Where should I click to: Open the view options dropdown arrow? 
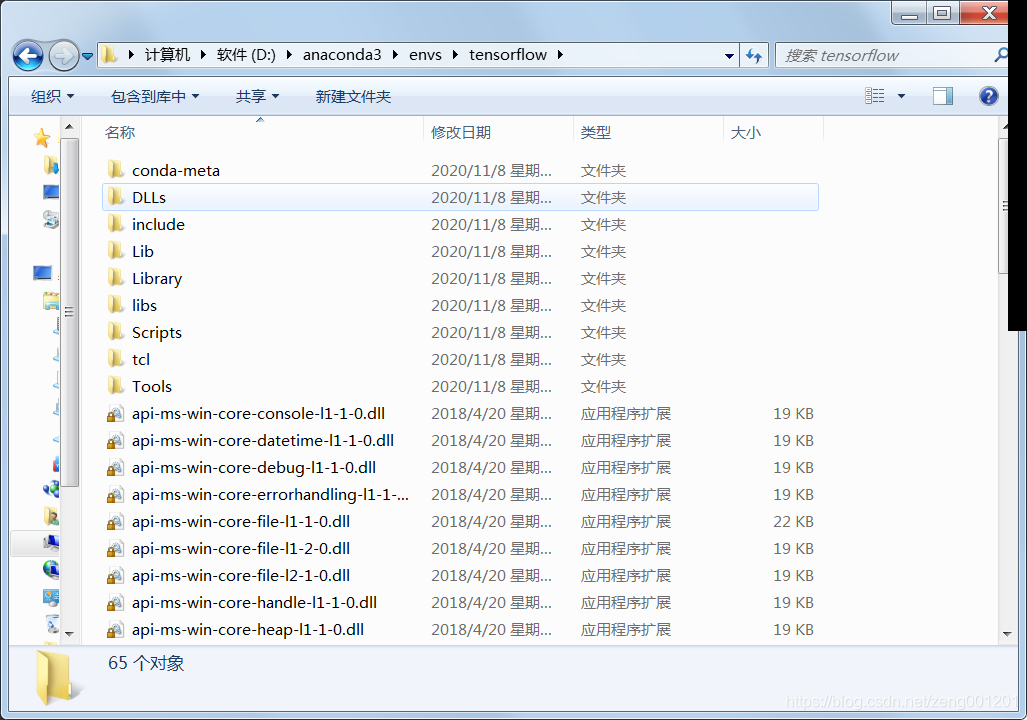(901, 96)
